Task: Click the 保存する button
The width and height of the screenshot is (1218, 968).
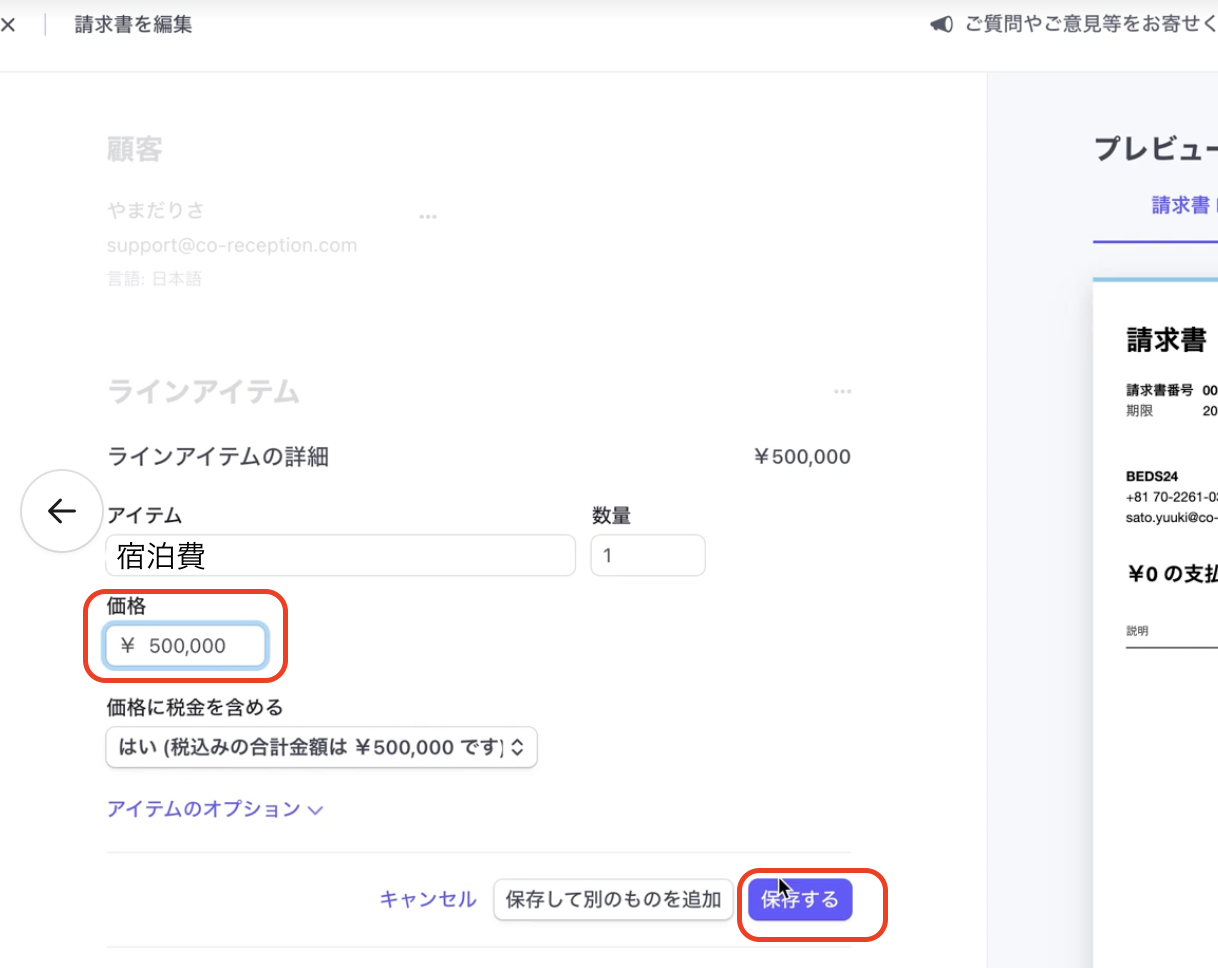Action: pyautogui.click(x=800, y=900)
